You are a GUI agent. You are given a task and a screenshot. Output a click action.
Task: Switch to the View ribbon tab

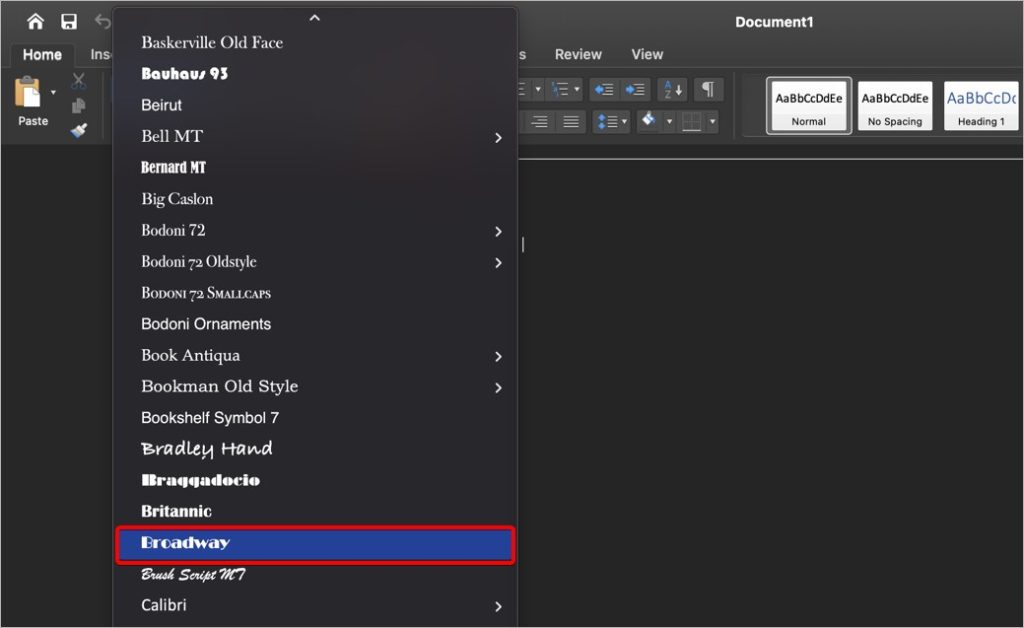(646, 55)
